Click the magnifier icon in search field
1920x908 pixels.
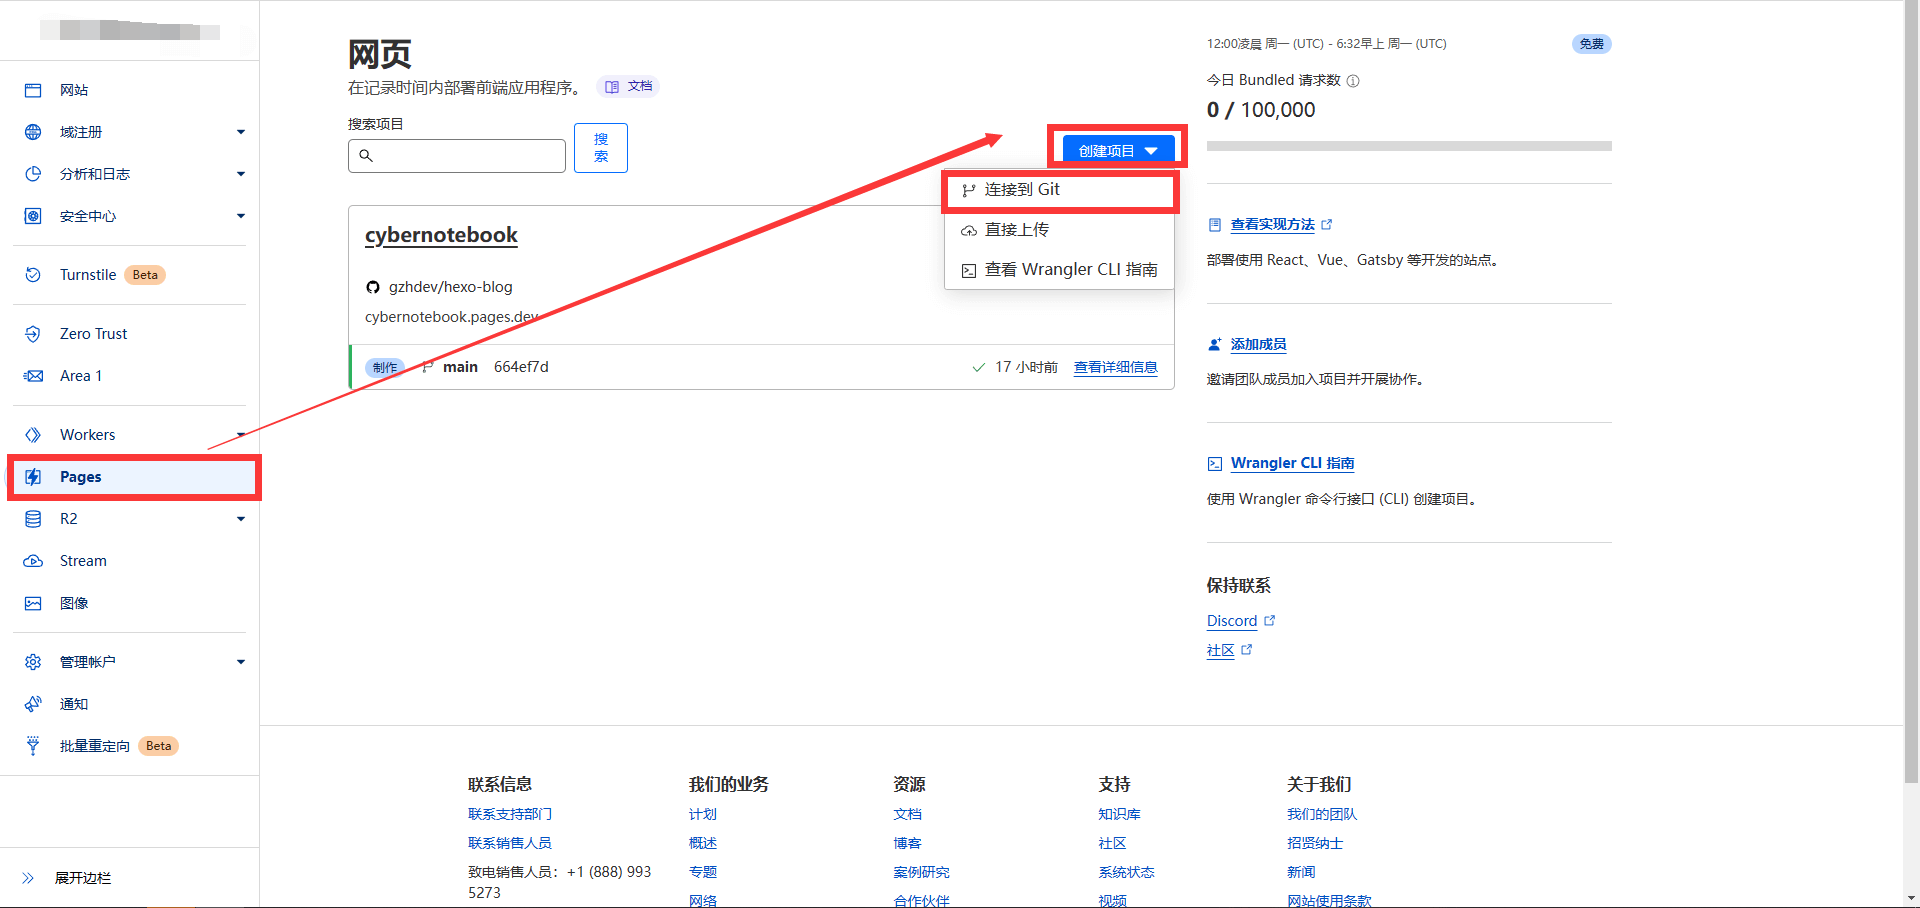366,156
